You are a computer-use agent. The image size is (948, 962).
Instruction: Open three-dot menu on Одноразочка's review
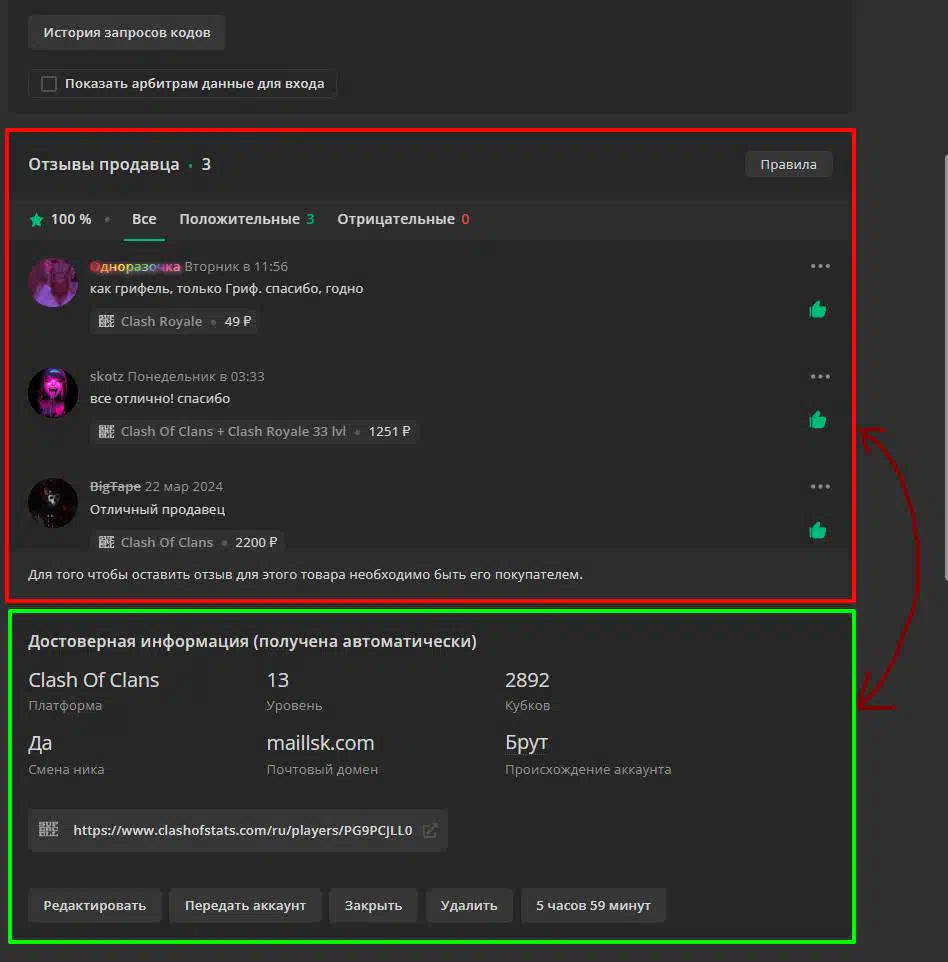coord(820,266)
